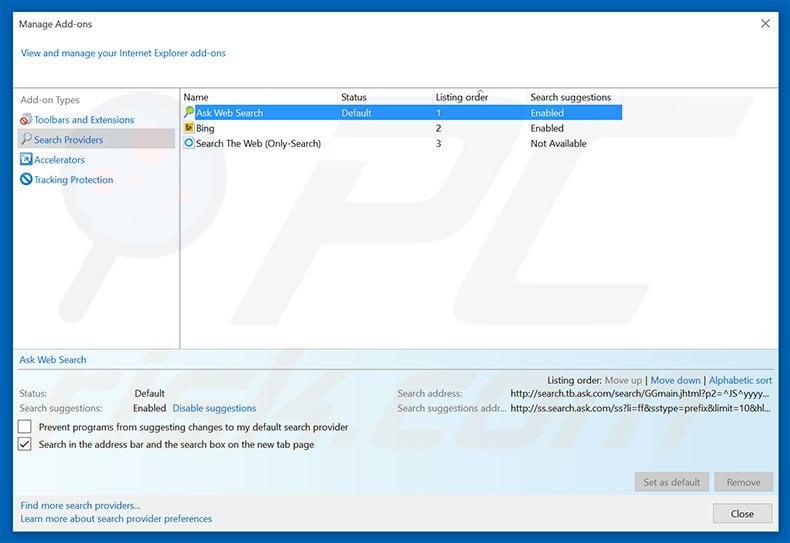Select the Bing search provider row

pyautogui.click(x=402, y=128)
